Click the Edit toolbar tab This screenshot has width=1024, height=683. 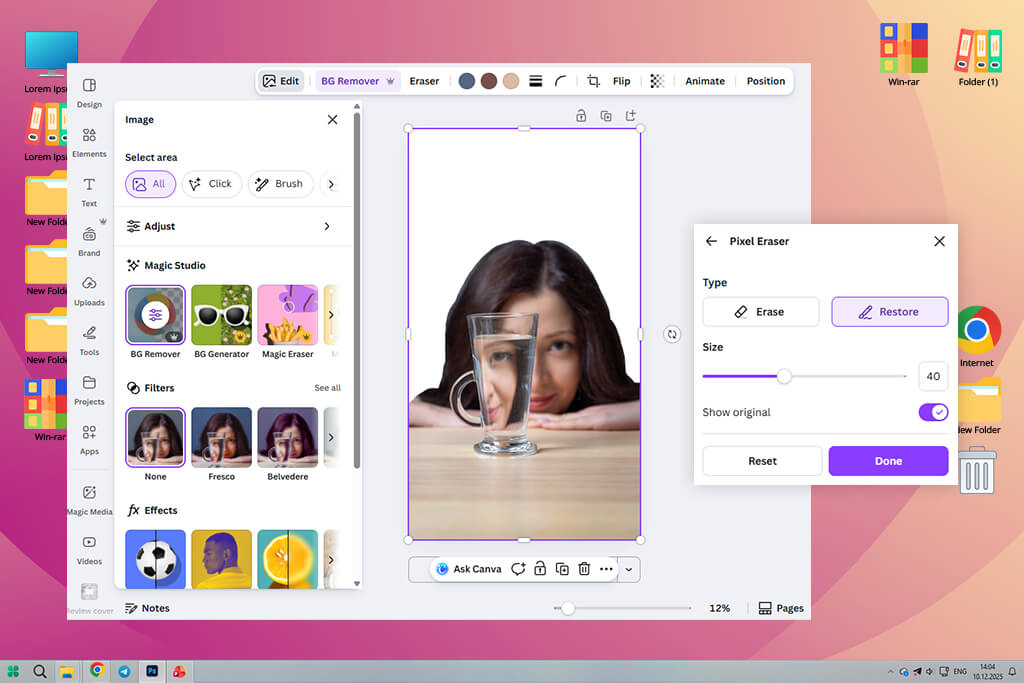coord(281,81)
